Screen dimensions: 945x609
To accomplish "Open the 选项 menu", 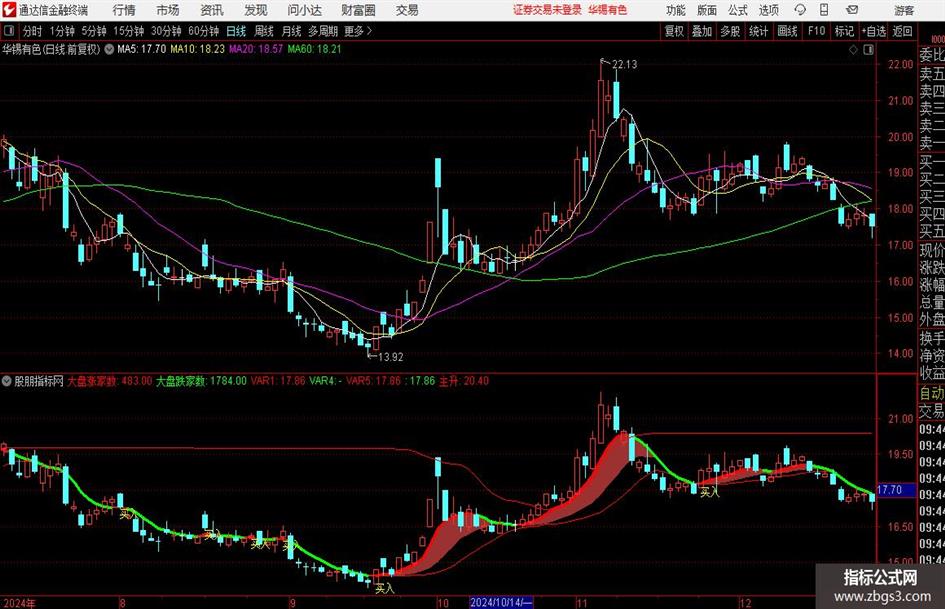I will coord(768,10).
